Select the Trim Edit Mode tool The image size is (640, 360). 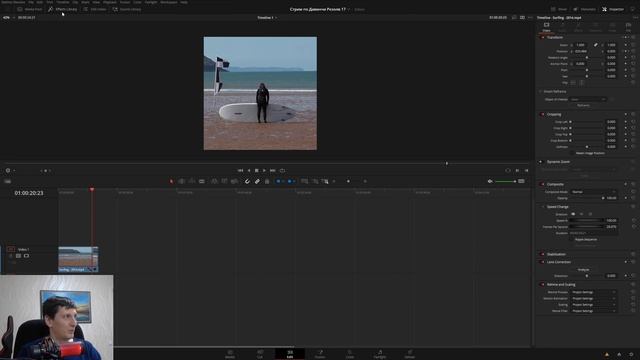182,181
